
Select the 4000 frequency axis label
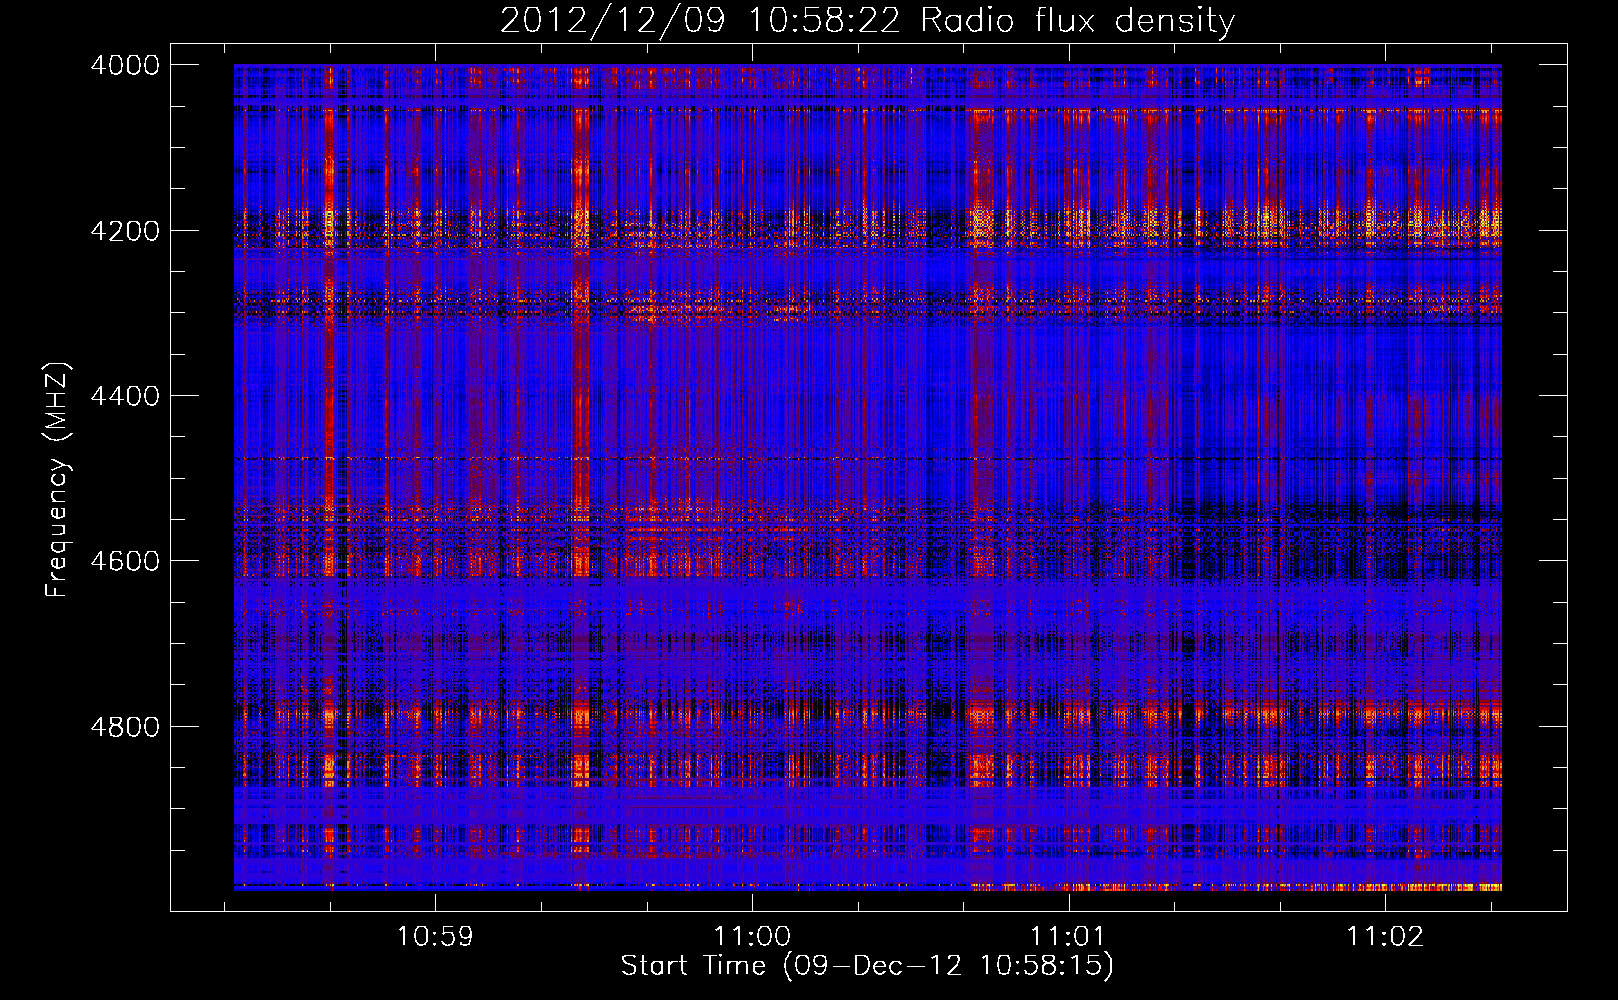point(125,65)
